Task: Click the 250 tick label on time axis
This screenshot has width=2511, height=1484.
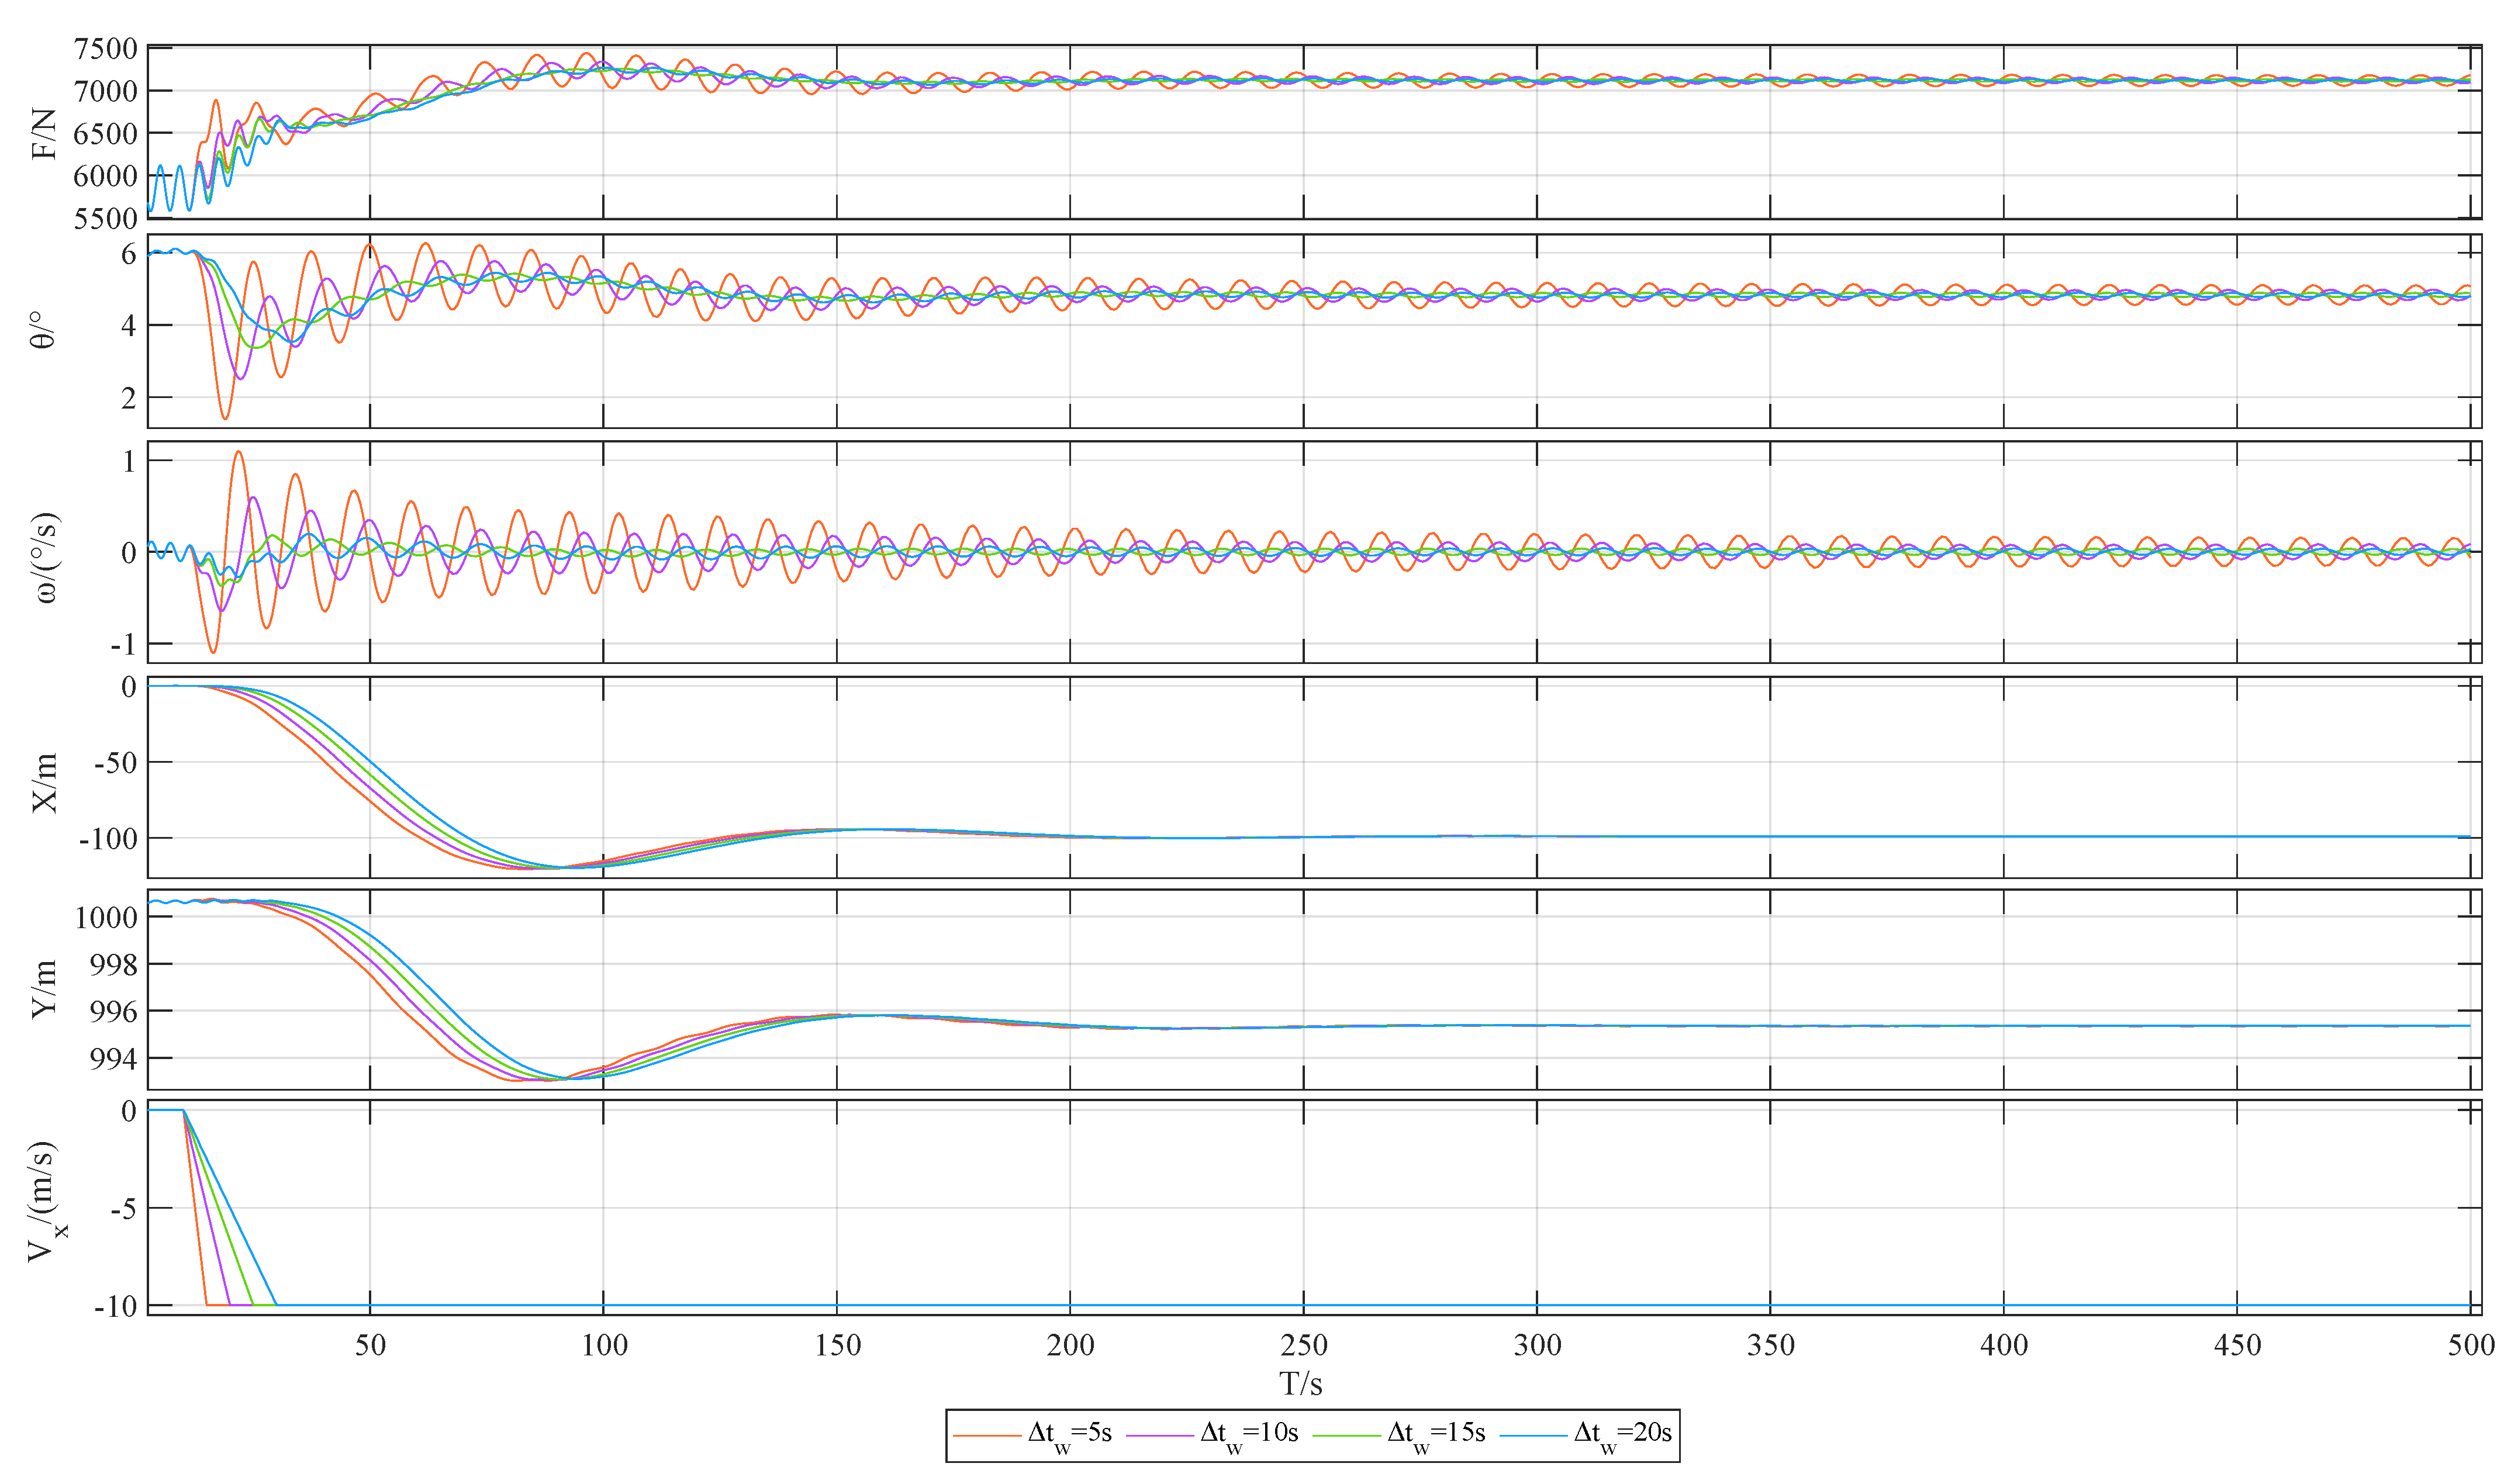Action: (1304, 1345)
